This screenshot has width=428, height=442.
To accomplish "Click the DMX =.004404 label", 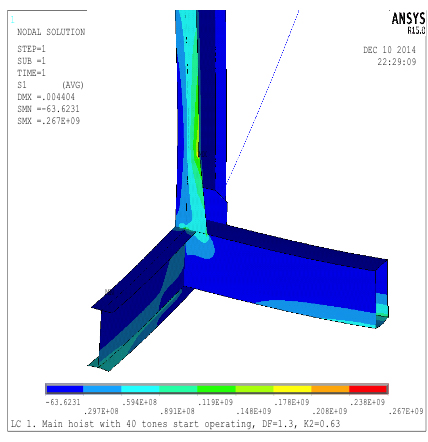I will [x=46, y=97].
